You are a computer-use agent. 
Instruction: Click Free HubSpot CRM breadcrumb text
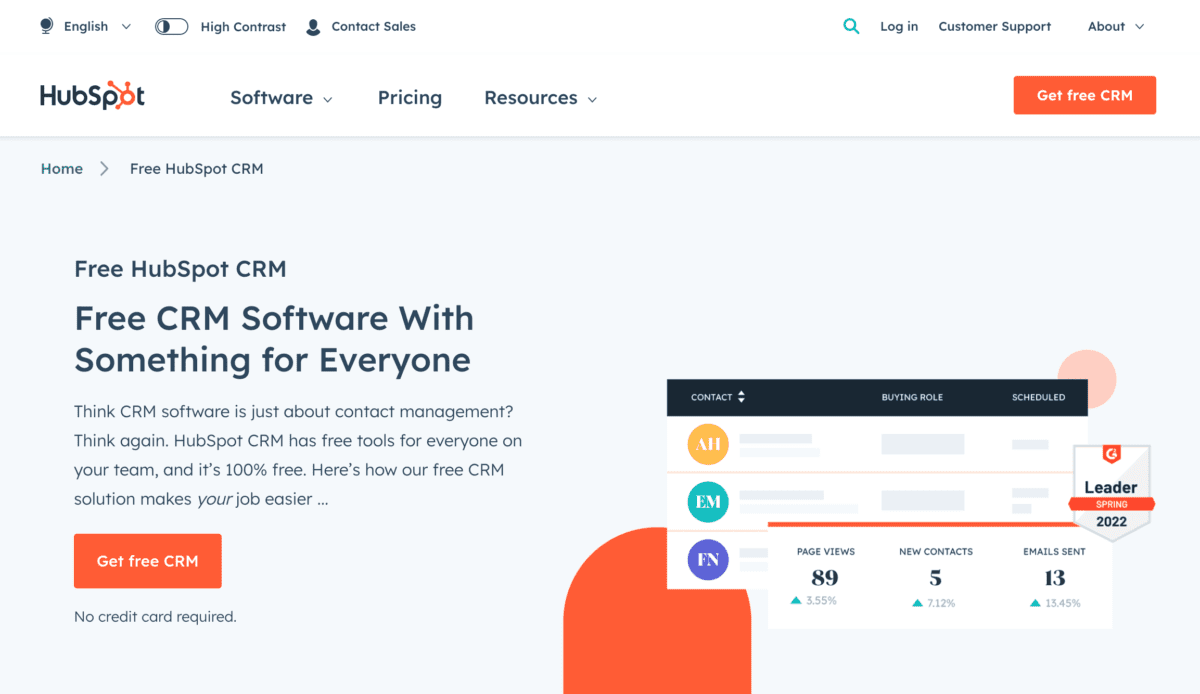[197, 169]
